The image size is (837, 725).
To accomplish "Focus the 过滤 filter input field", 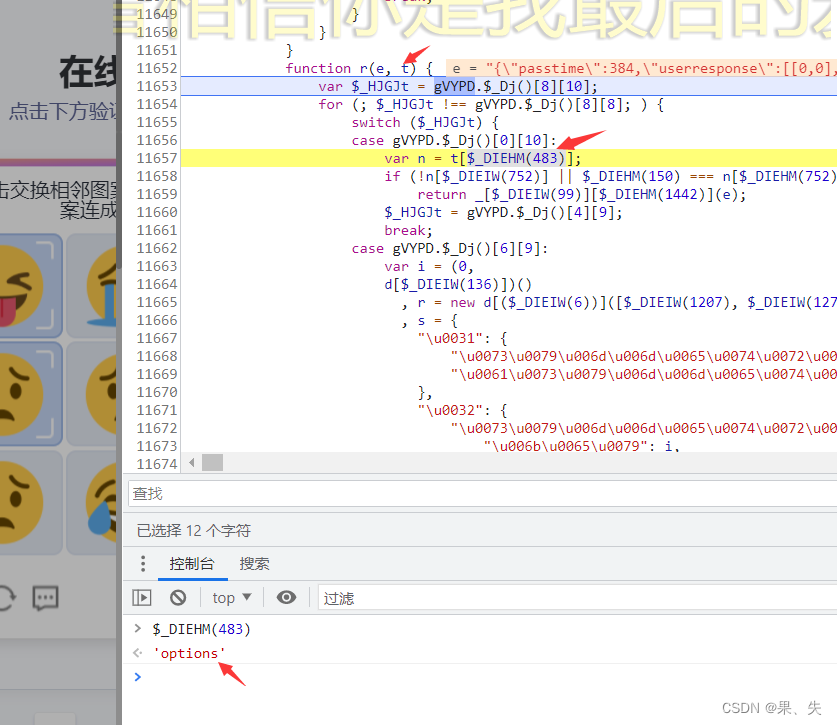I will click(578, 598).
